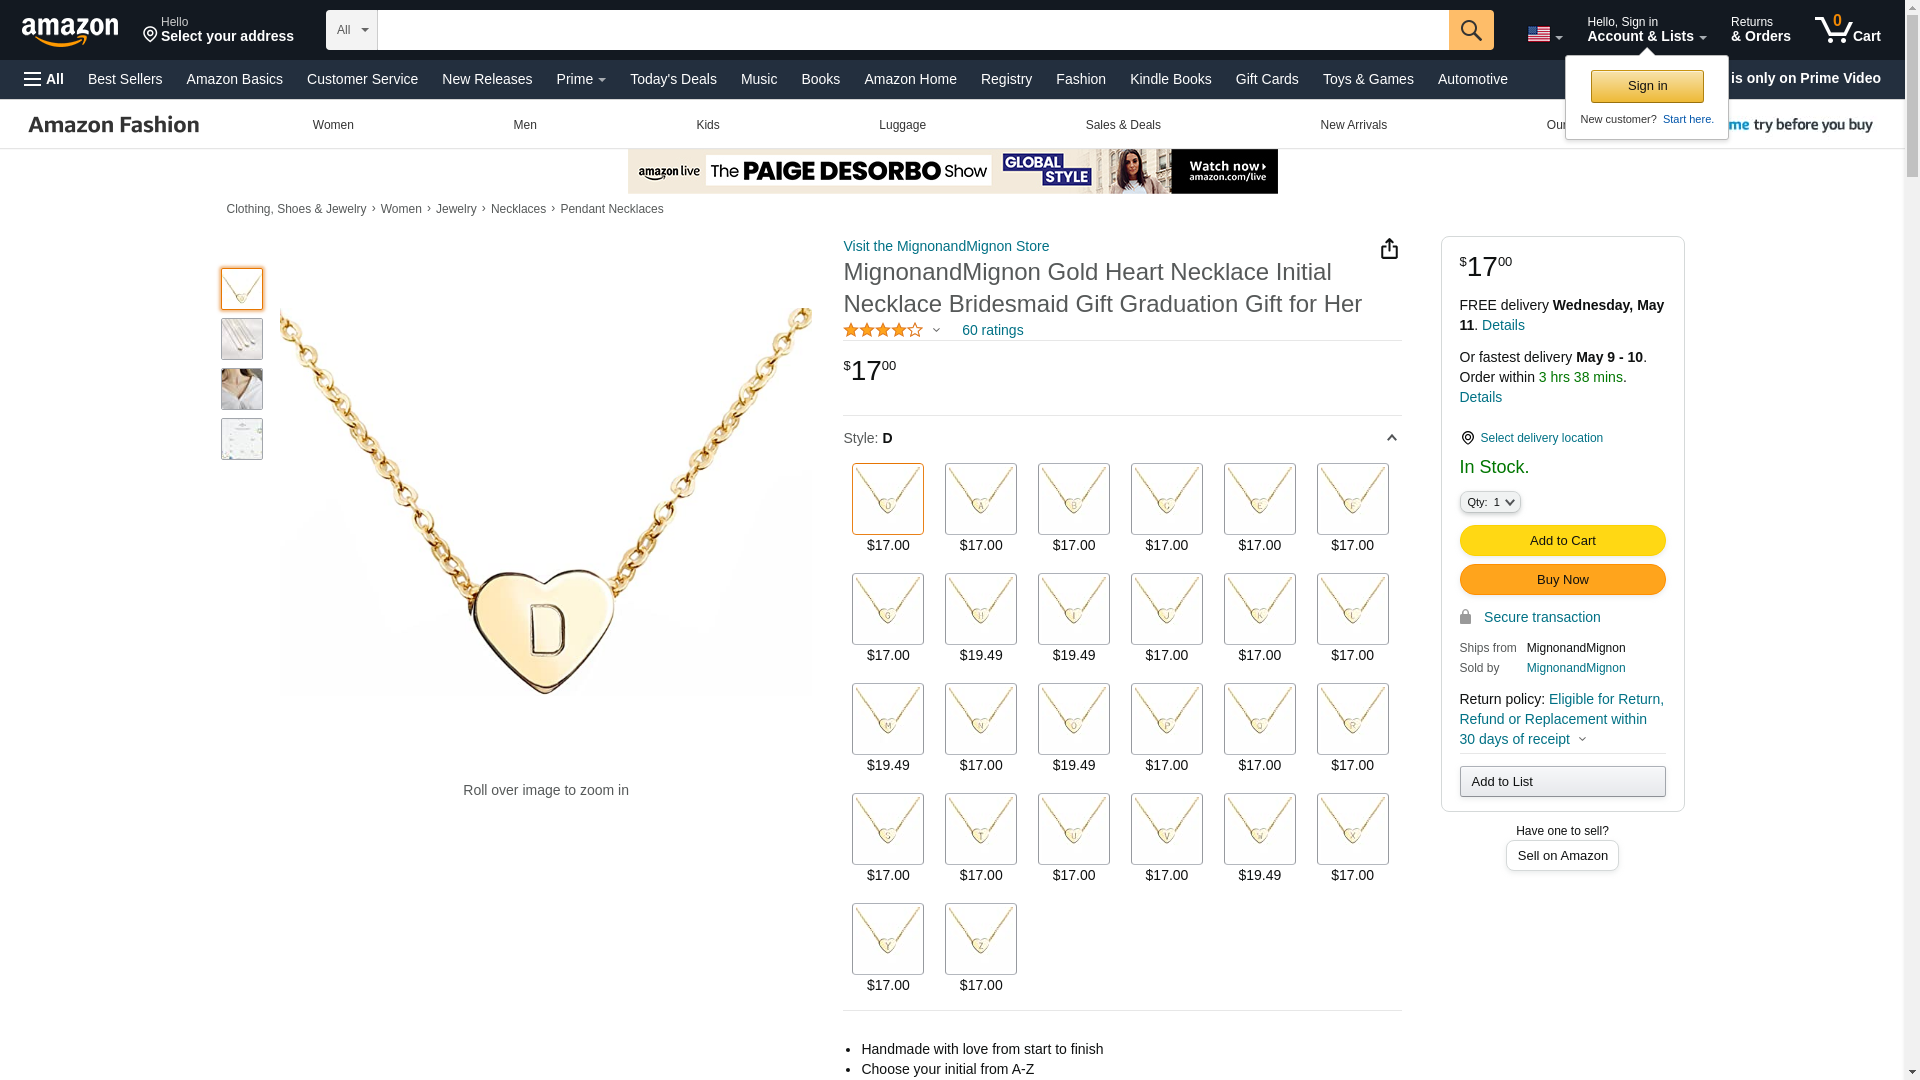Choose the last heart necklace style swatch

(x=981, y=939)
